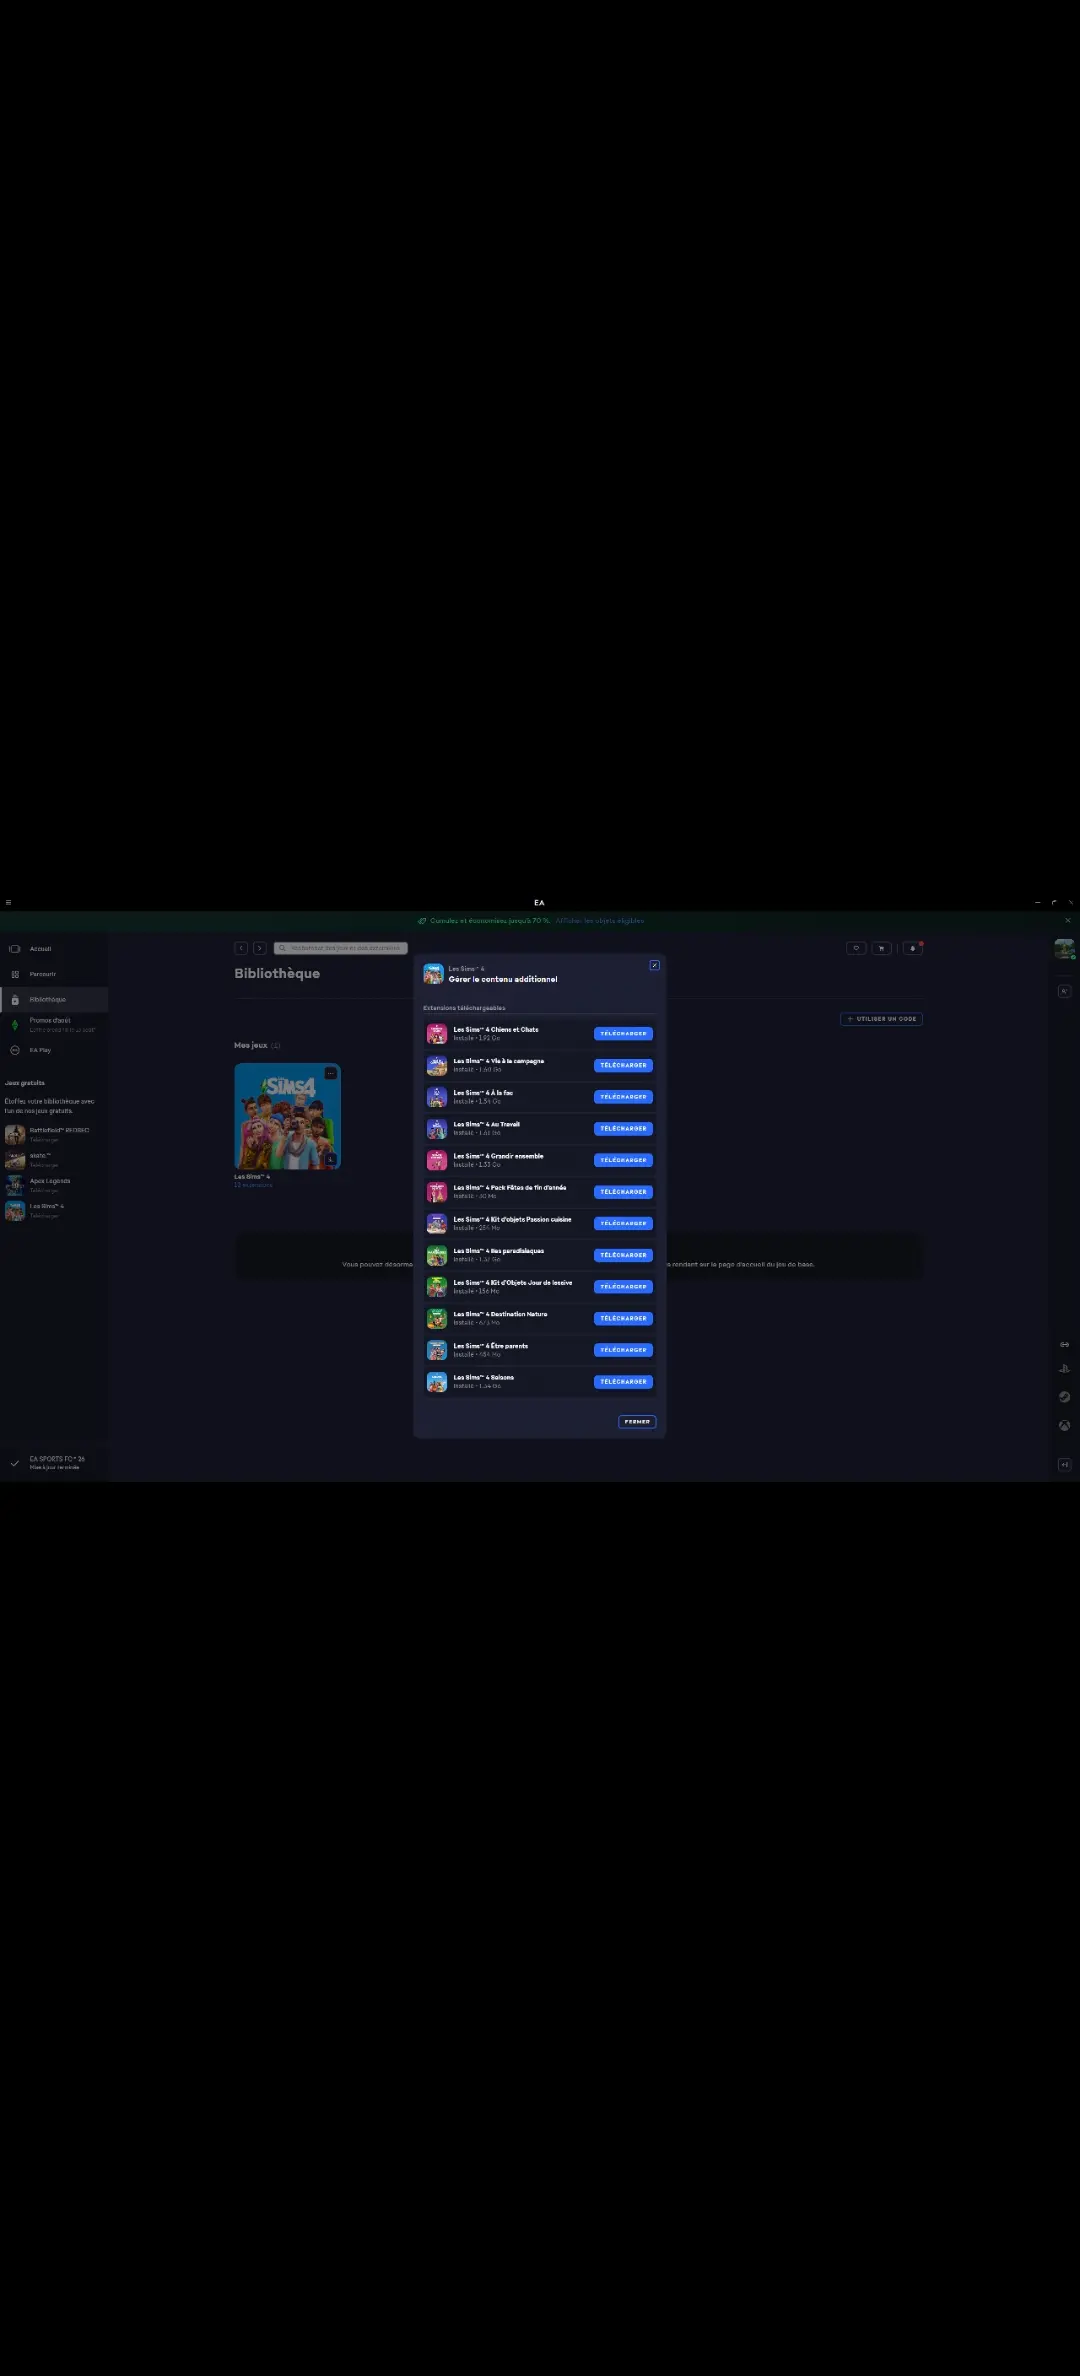Click the 'Mes jeux' section heading
1080x2376 pixels.
pyautogui.click(x=251, y=1045)
